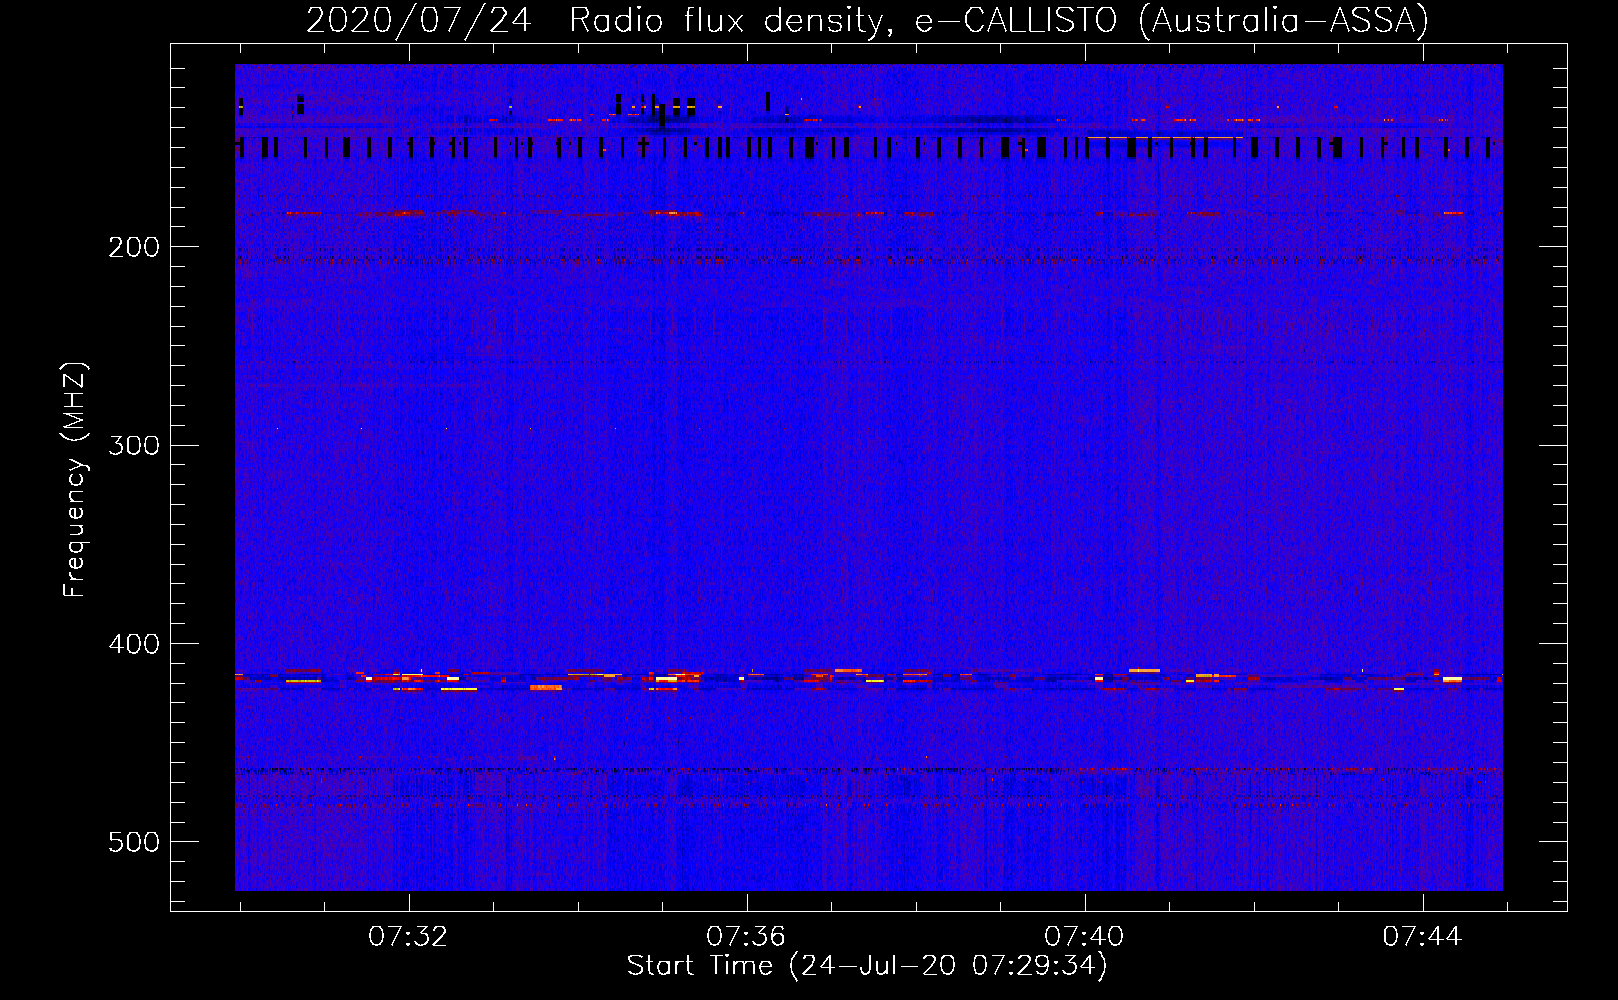Click the 07:32 time tick label
Image resolution: width=1618 pixels, height=1000 pixels.
click(408, 937)
